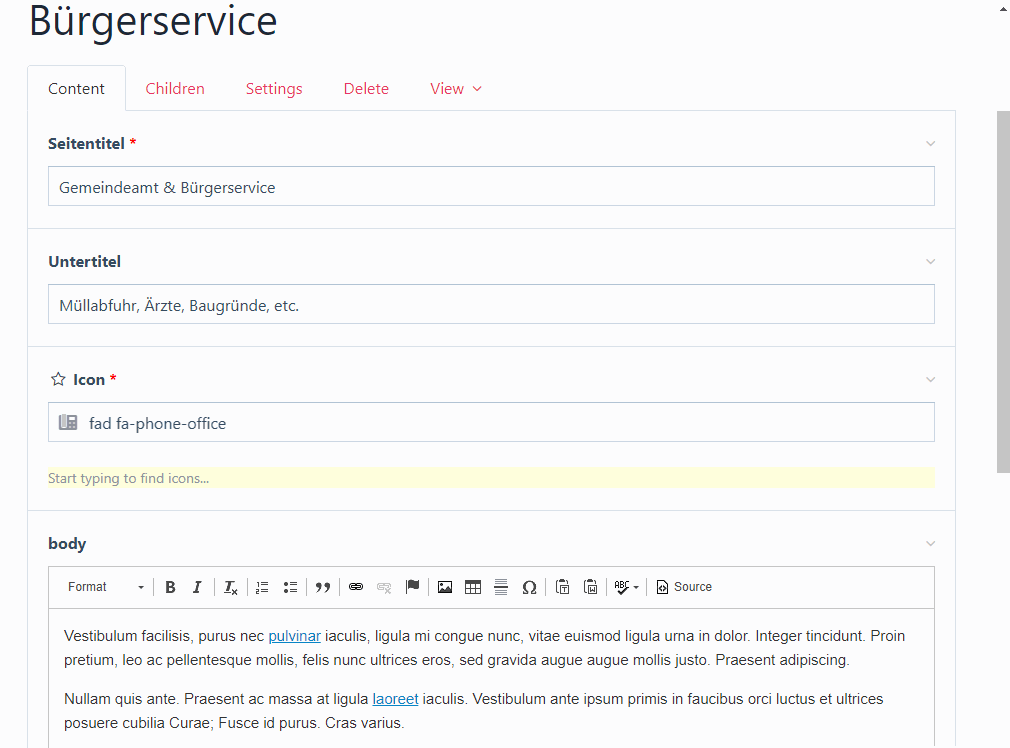
Task: Insert an image into body
Action: pyautogui.click(x=444, y=587)
